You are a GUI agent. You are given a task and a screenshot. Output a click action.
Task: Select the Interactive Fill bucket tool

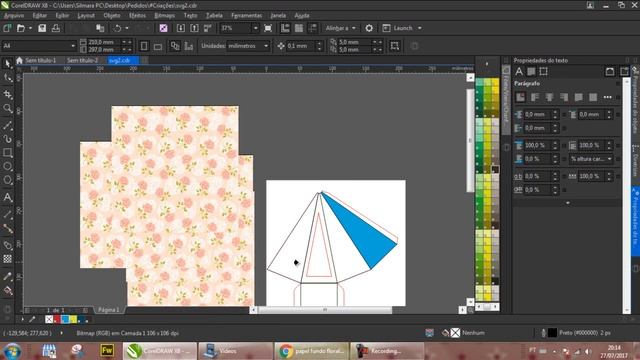coord(7,291)
